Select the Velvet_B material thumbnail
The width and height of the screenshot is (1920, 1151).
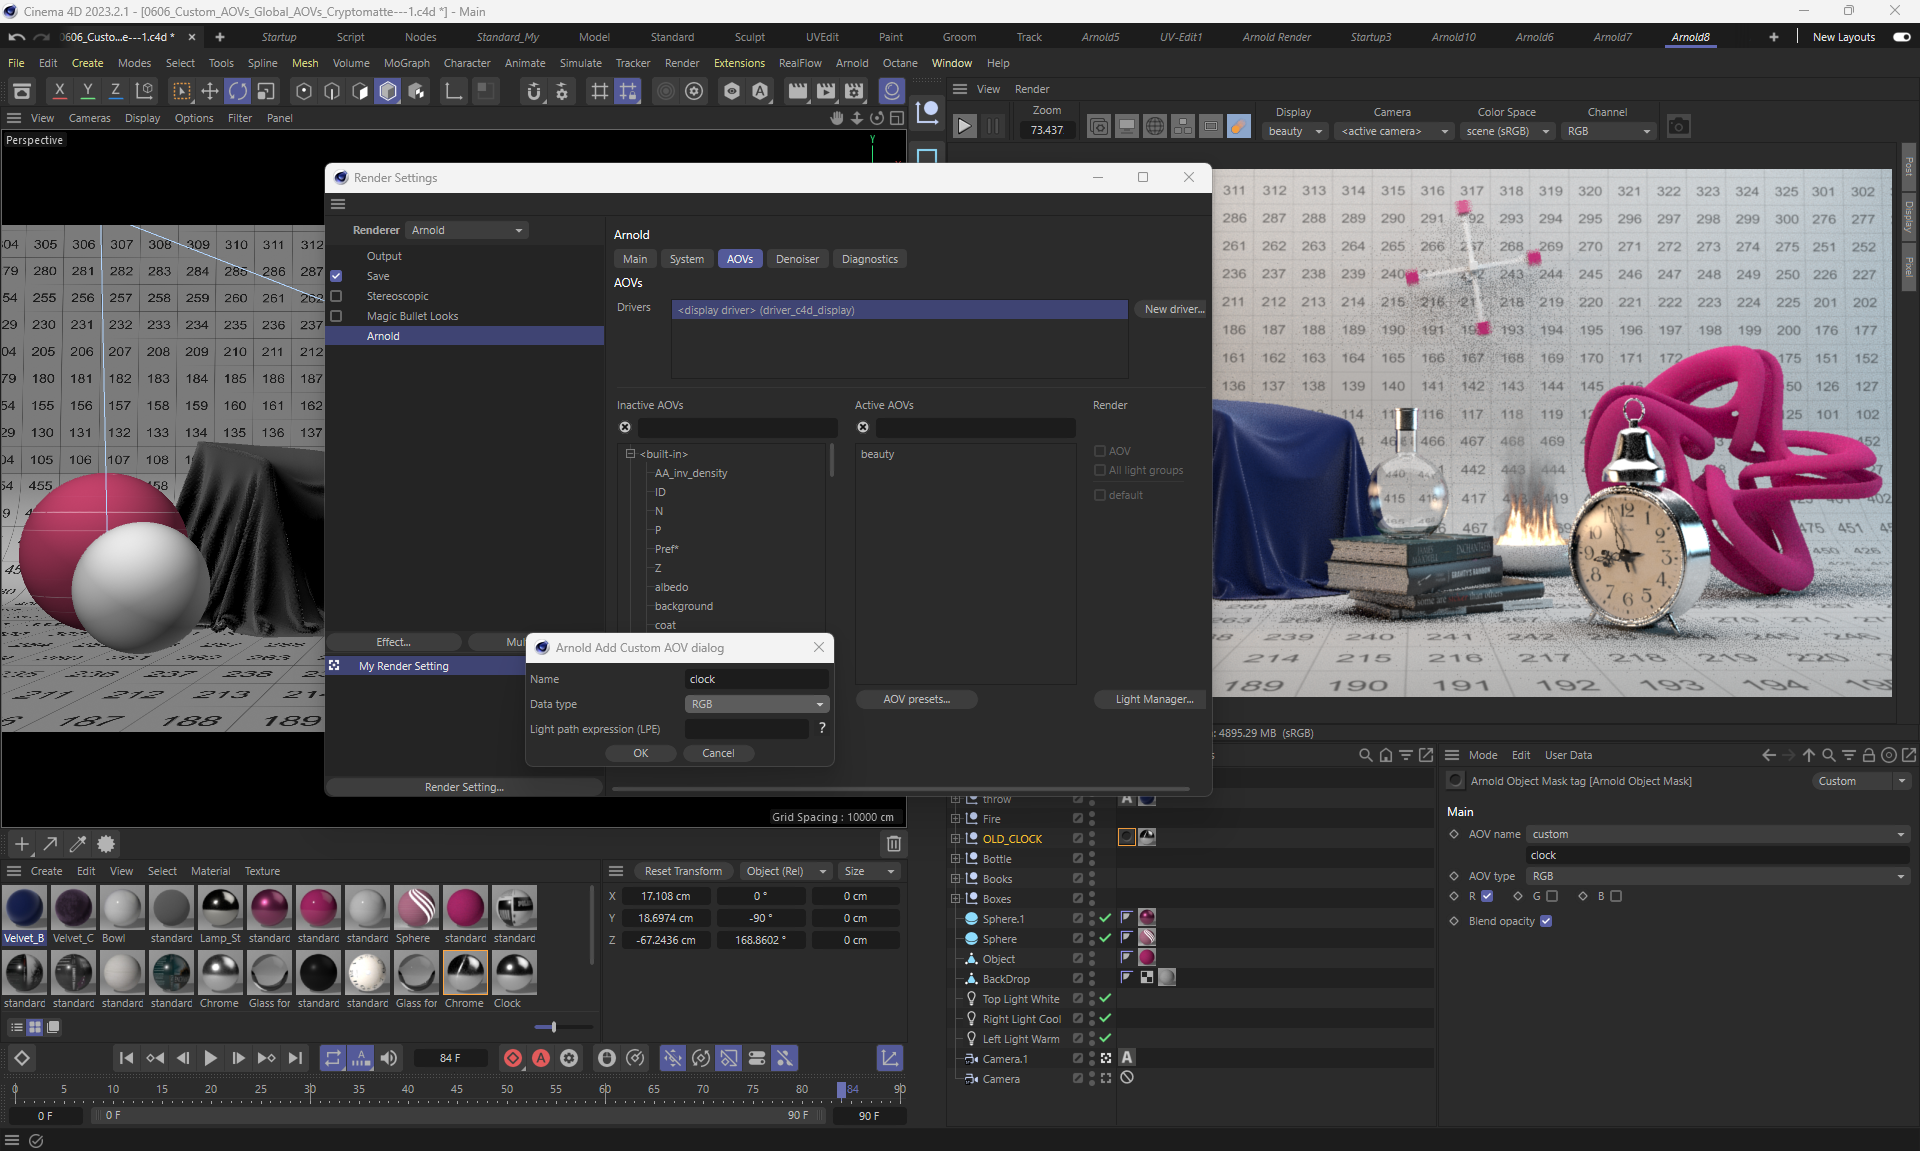24,908
